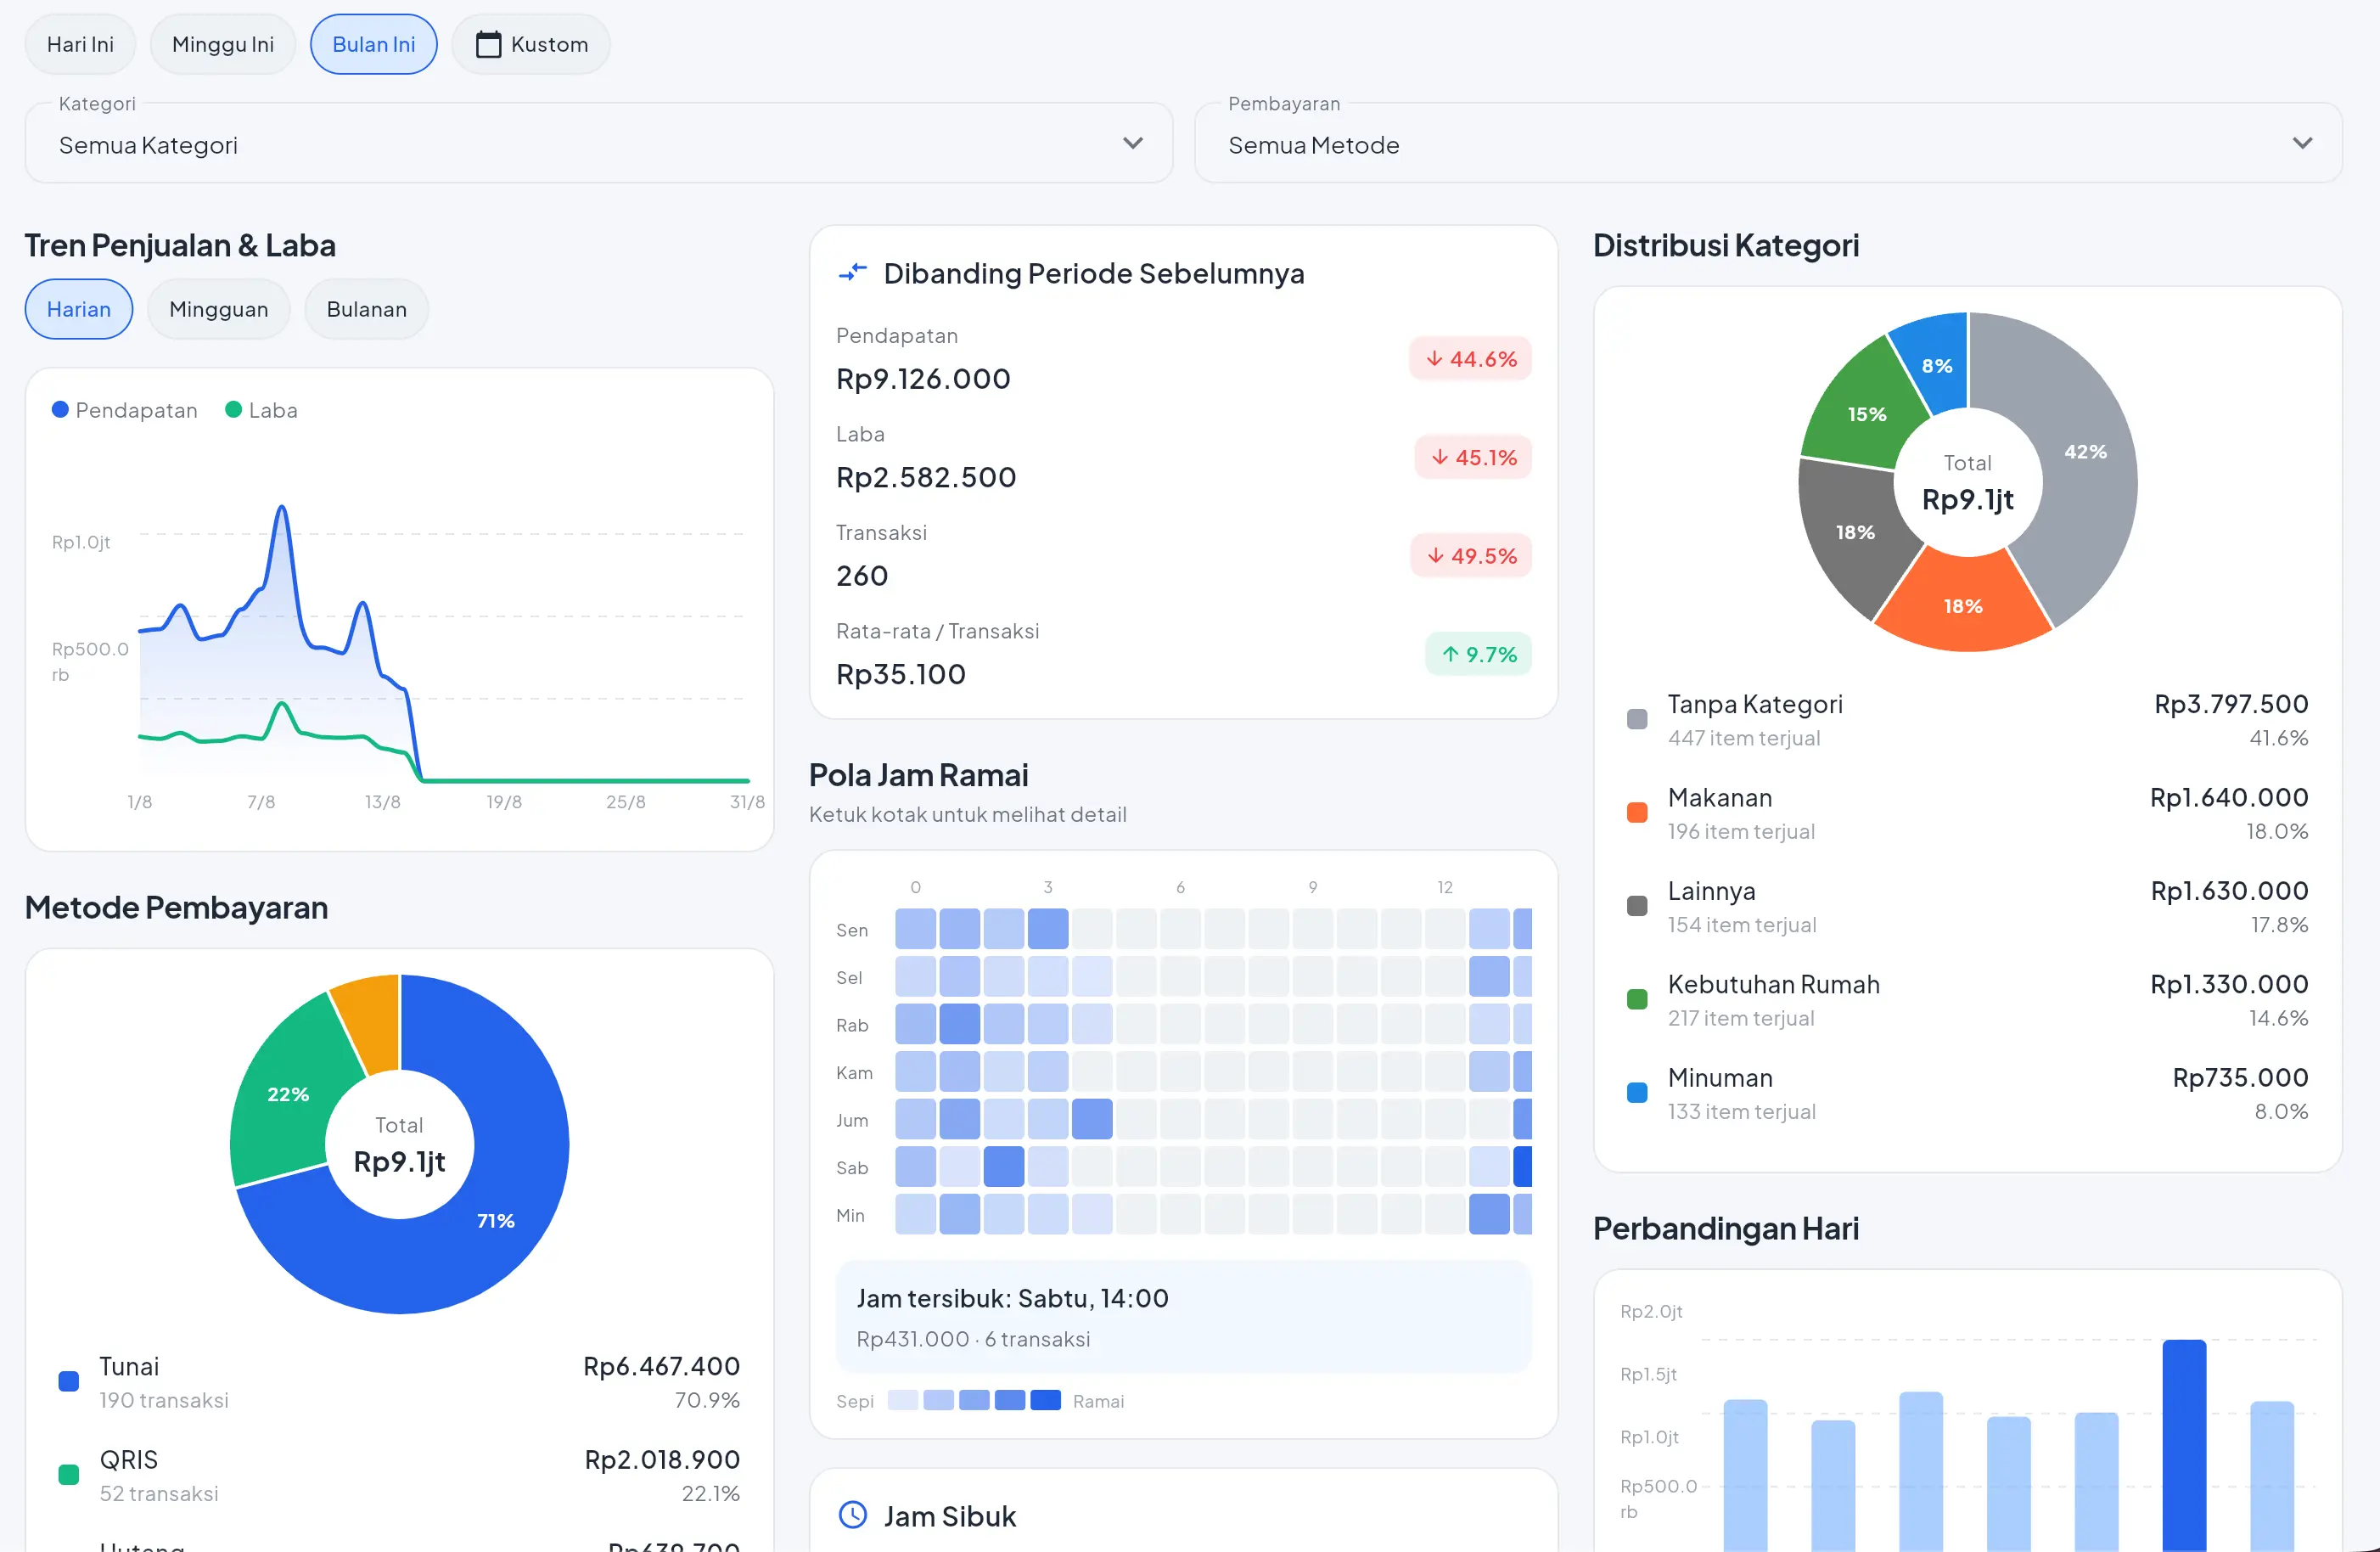Image resolution: width=2380 pixels, height=1552 pixels.
Task: Tap the Rab heatmap cell at hour 1
Action: pos(960,1024)
